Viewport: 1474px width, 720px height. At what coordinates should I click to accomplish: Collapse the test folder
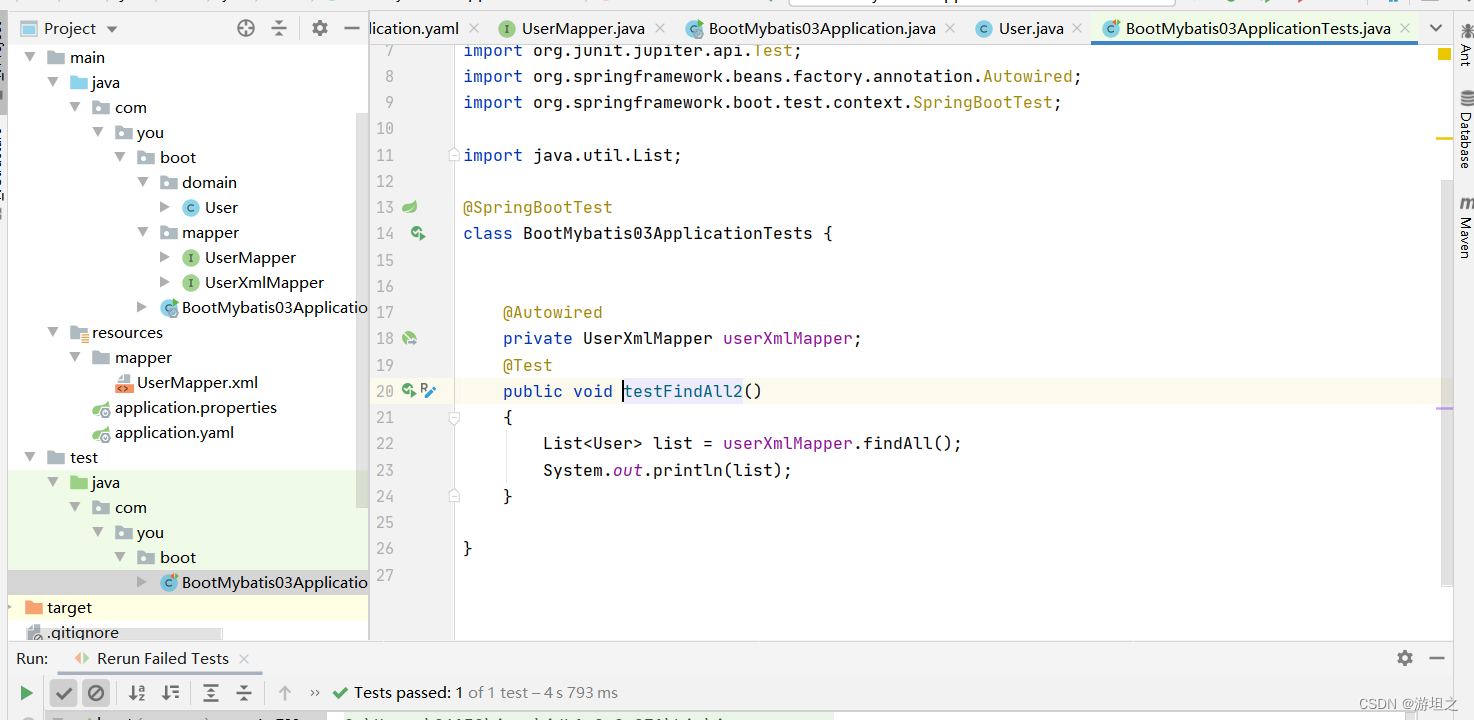coord(30,457)
